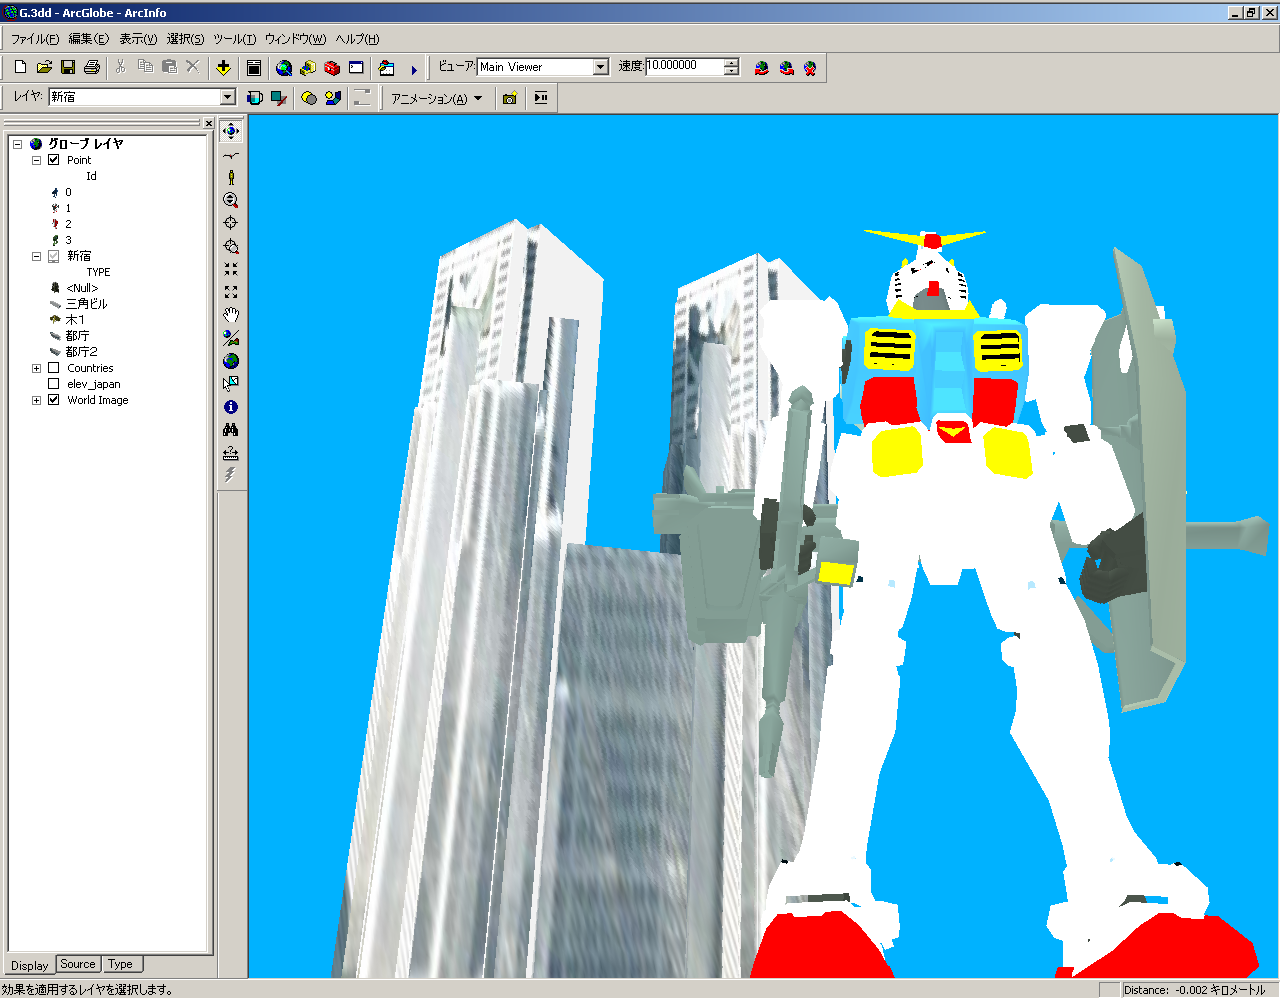Uncheck the World Image layer checkbox
1280x998 pixels.
coord(54,400)
